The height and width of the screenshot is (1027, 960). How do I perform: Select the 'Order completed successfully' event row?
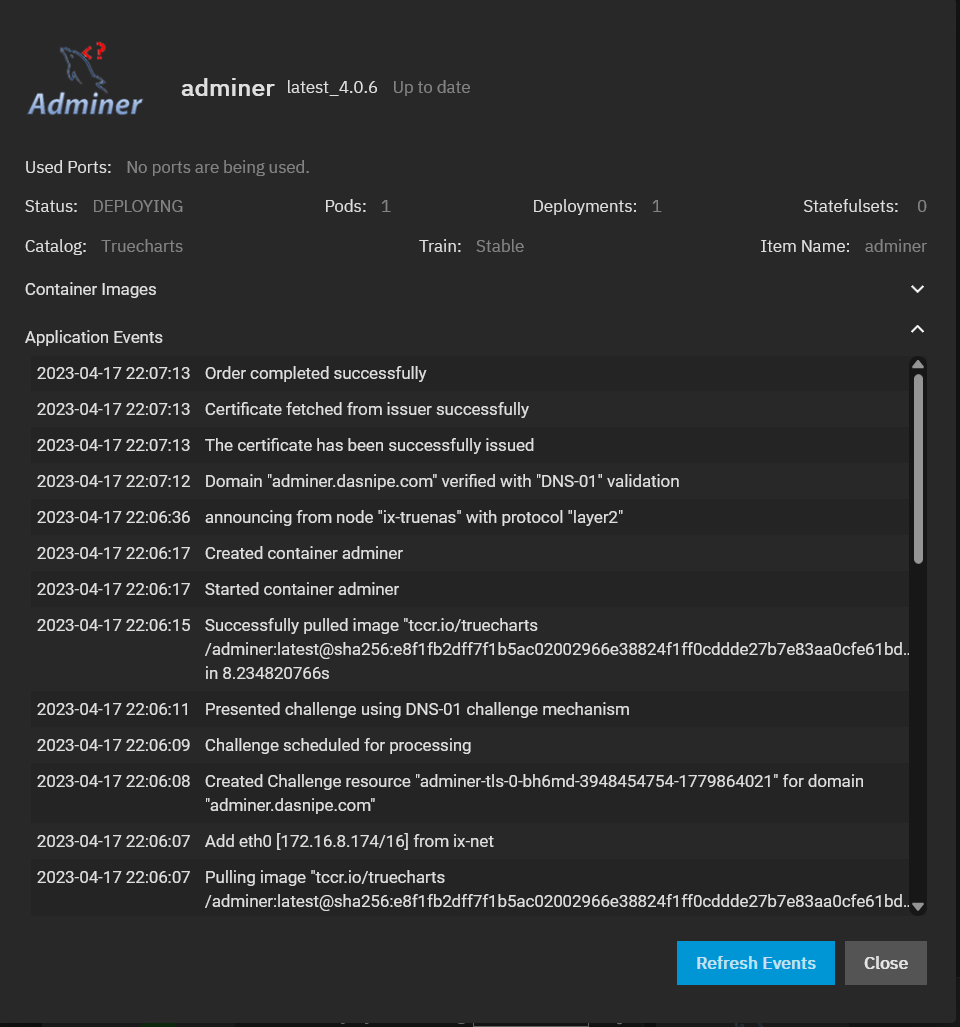[315, 373]
